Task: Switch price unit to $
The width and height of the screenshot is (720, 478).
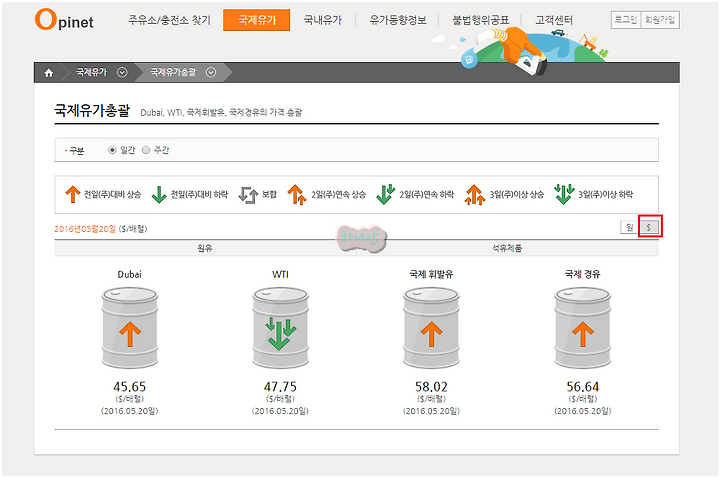Action: tap(649, 227)
